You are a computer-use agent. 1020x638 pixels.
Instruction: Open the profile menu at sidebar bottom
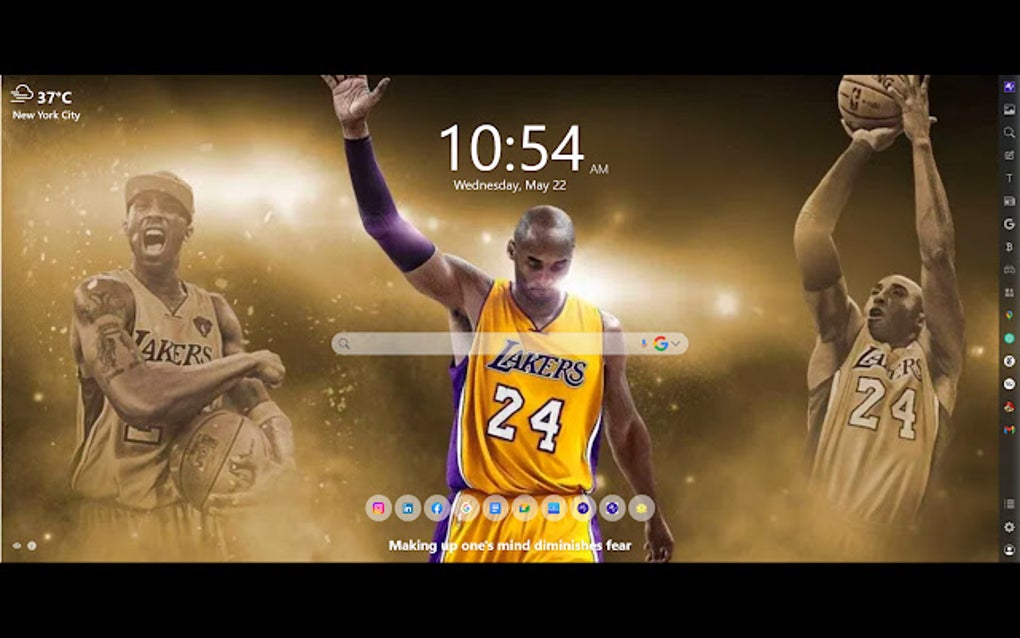[1007, 548]
